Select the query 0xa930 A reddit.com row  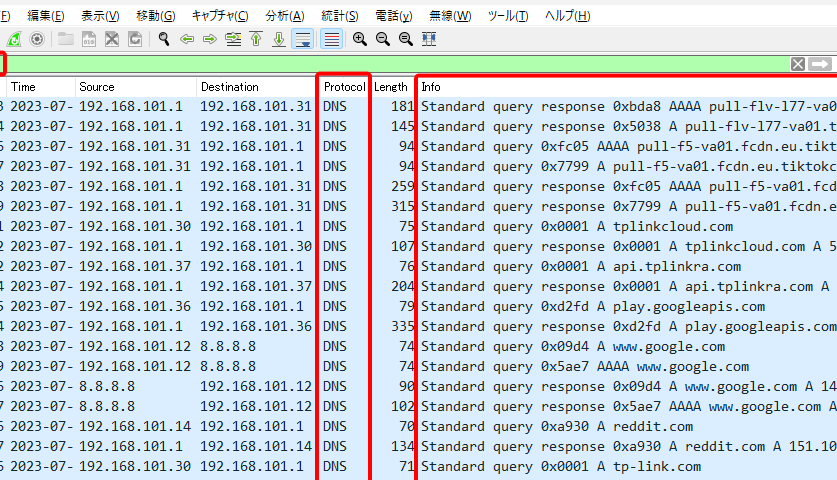(x=418, y=427)
